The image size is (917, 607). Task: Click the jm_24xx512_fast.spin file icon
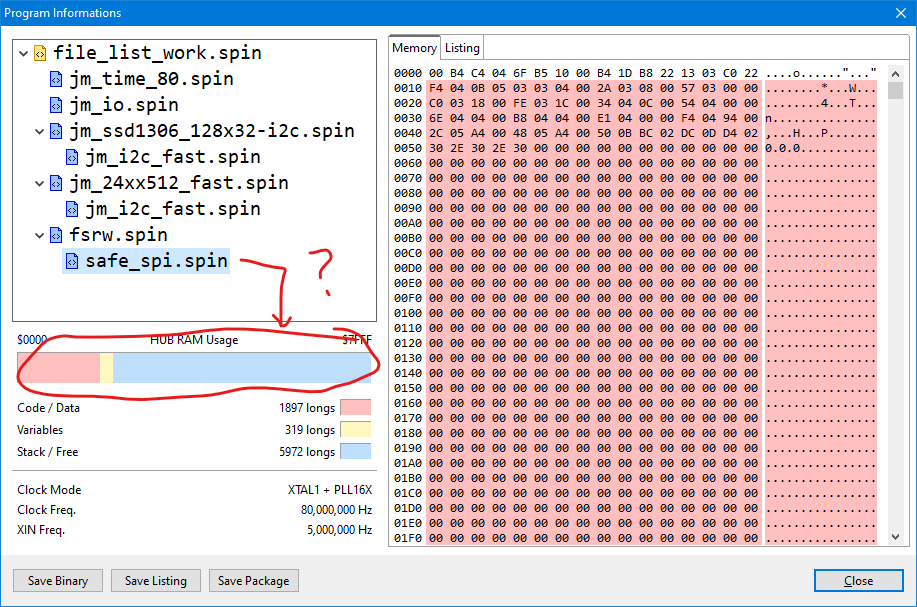point(56,183)
